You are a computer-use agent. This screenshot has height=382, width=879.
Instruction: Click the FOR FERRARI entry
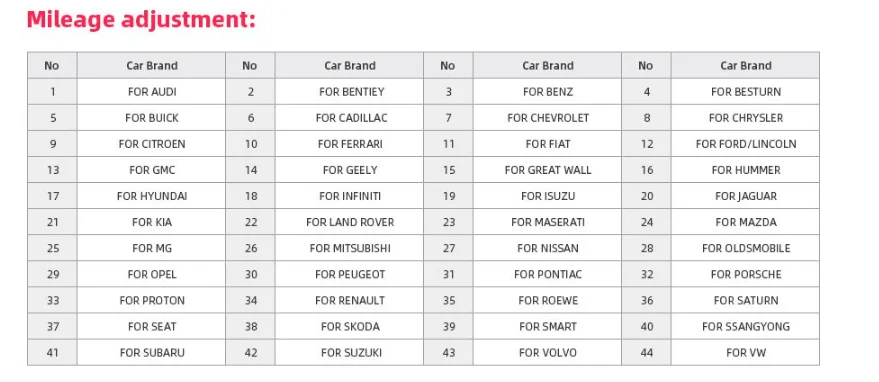(x=349, y=144)
